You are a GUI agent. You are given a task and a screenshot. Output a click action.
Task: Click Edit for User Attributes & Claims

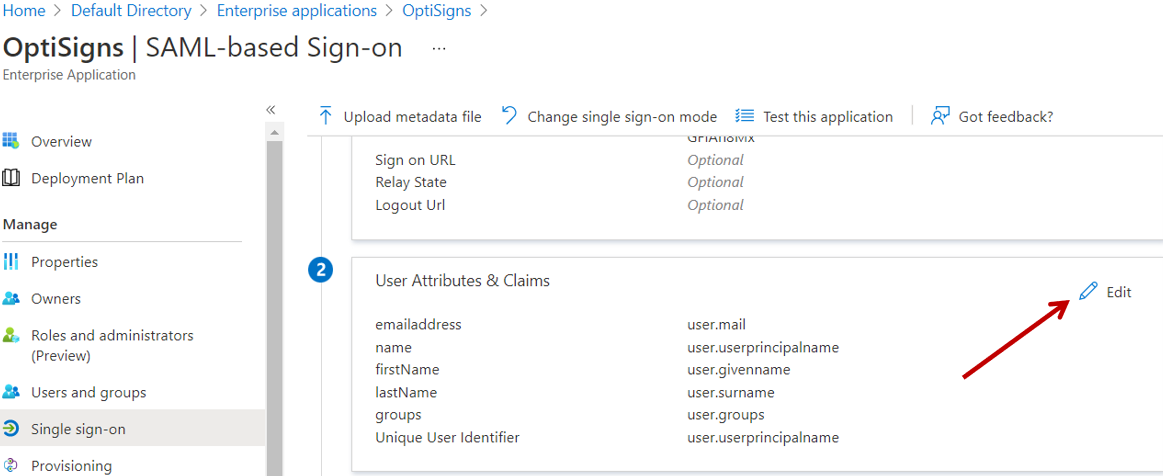pyautogui.click(x=1118, y=292)
